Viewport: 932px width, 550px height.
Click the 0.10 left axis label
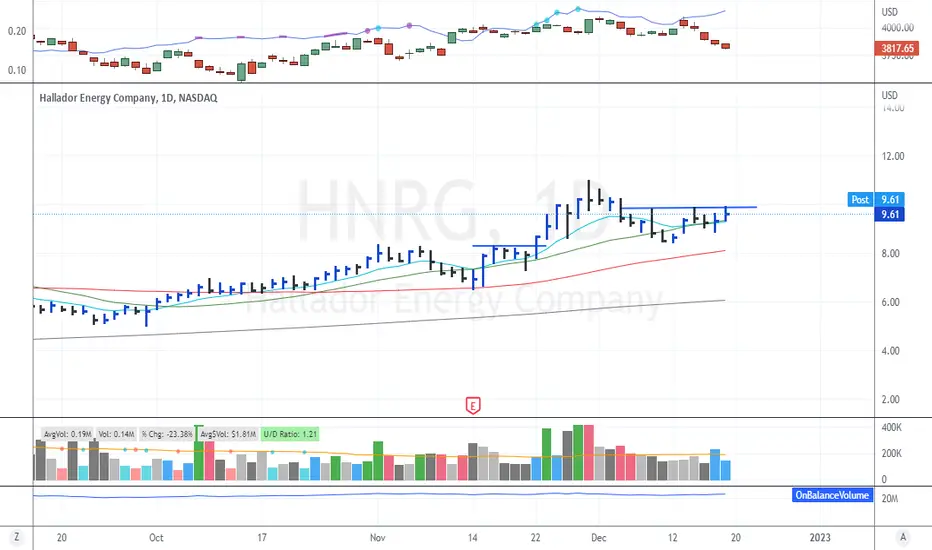pos(17,70)
